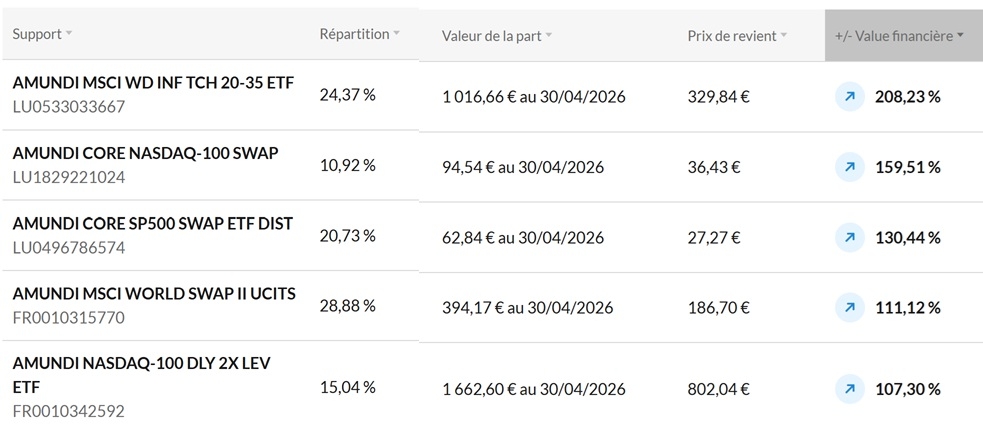Viewport: 983px width, 433px height.
Task: Open AMUNDI MSCI WORLD SWAP II UCITS
Action: 154,293
